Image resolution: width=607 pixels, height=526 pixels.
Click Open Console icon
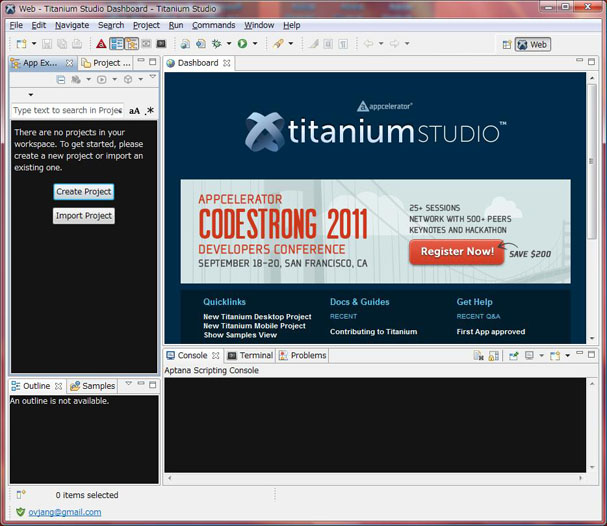[x=555, y=356]
